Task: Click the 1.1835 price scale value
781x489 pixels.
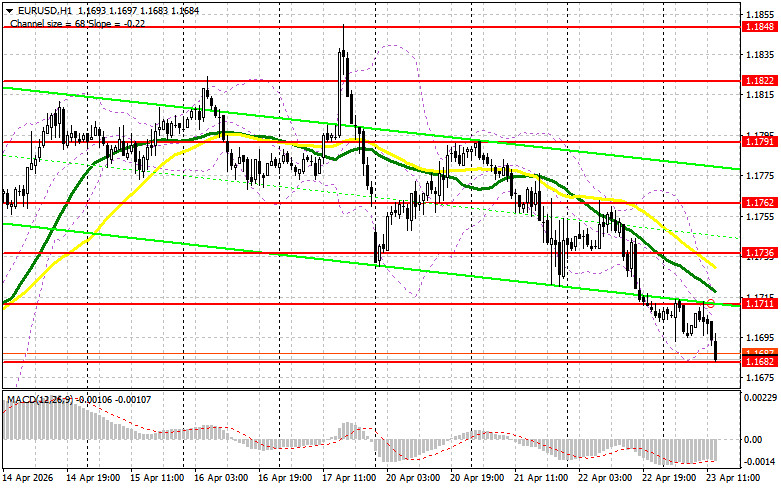Action: (761, 54)
